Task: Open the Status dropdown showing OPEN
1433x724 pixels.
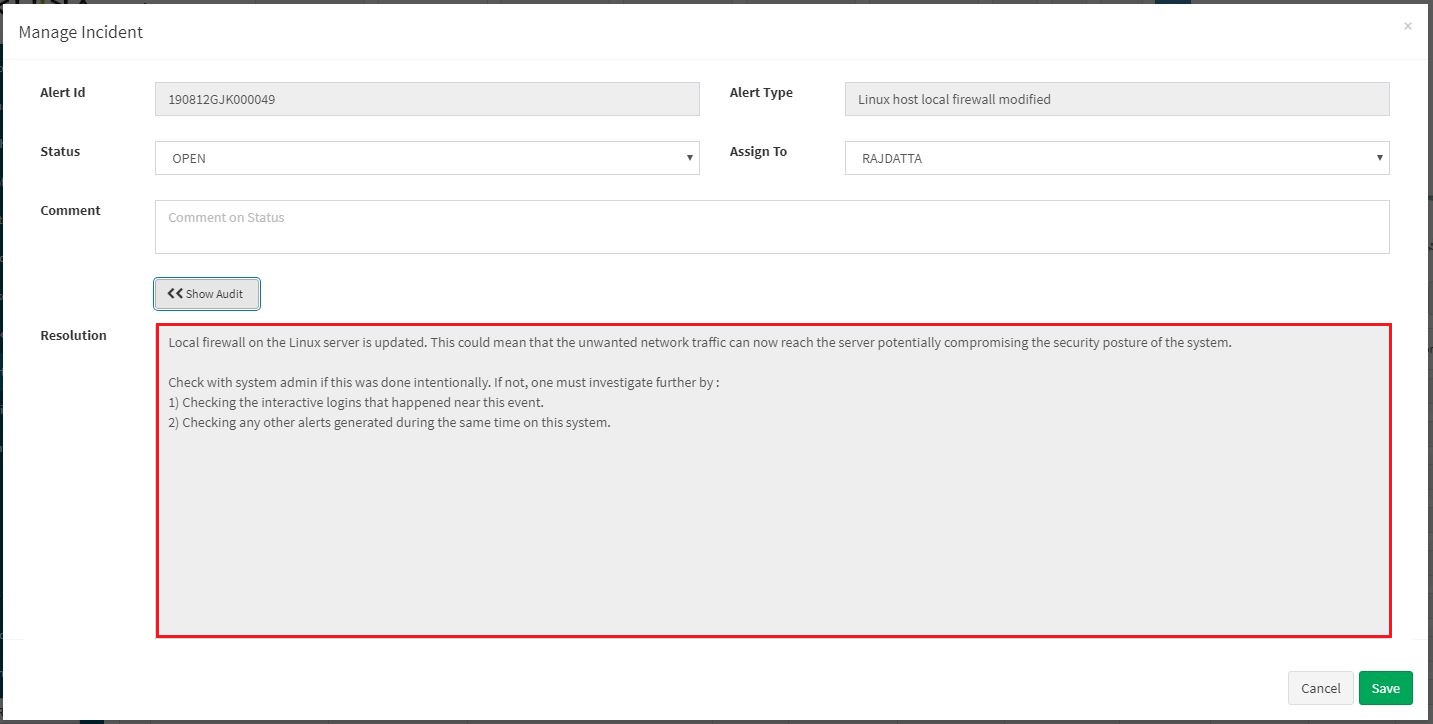Action: [427, 158]
